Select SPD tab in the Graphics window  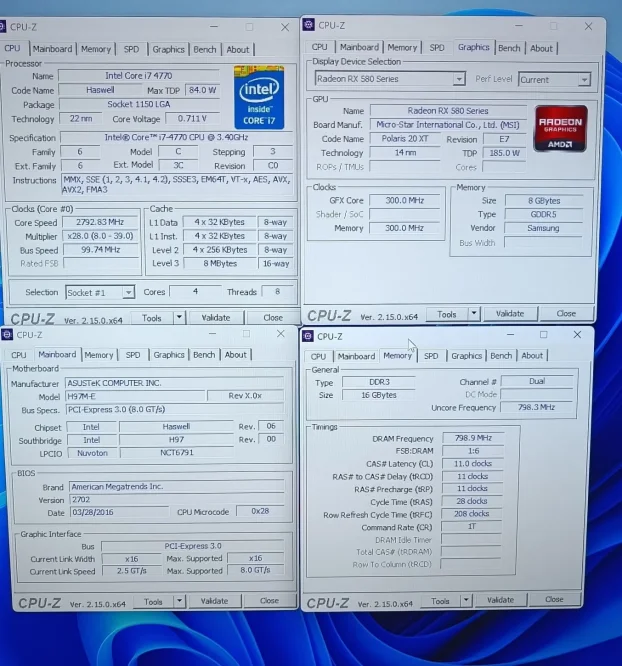437,48
